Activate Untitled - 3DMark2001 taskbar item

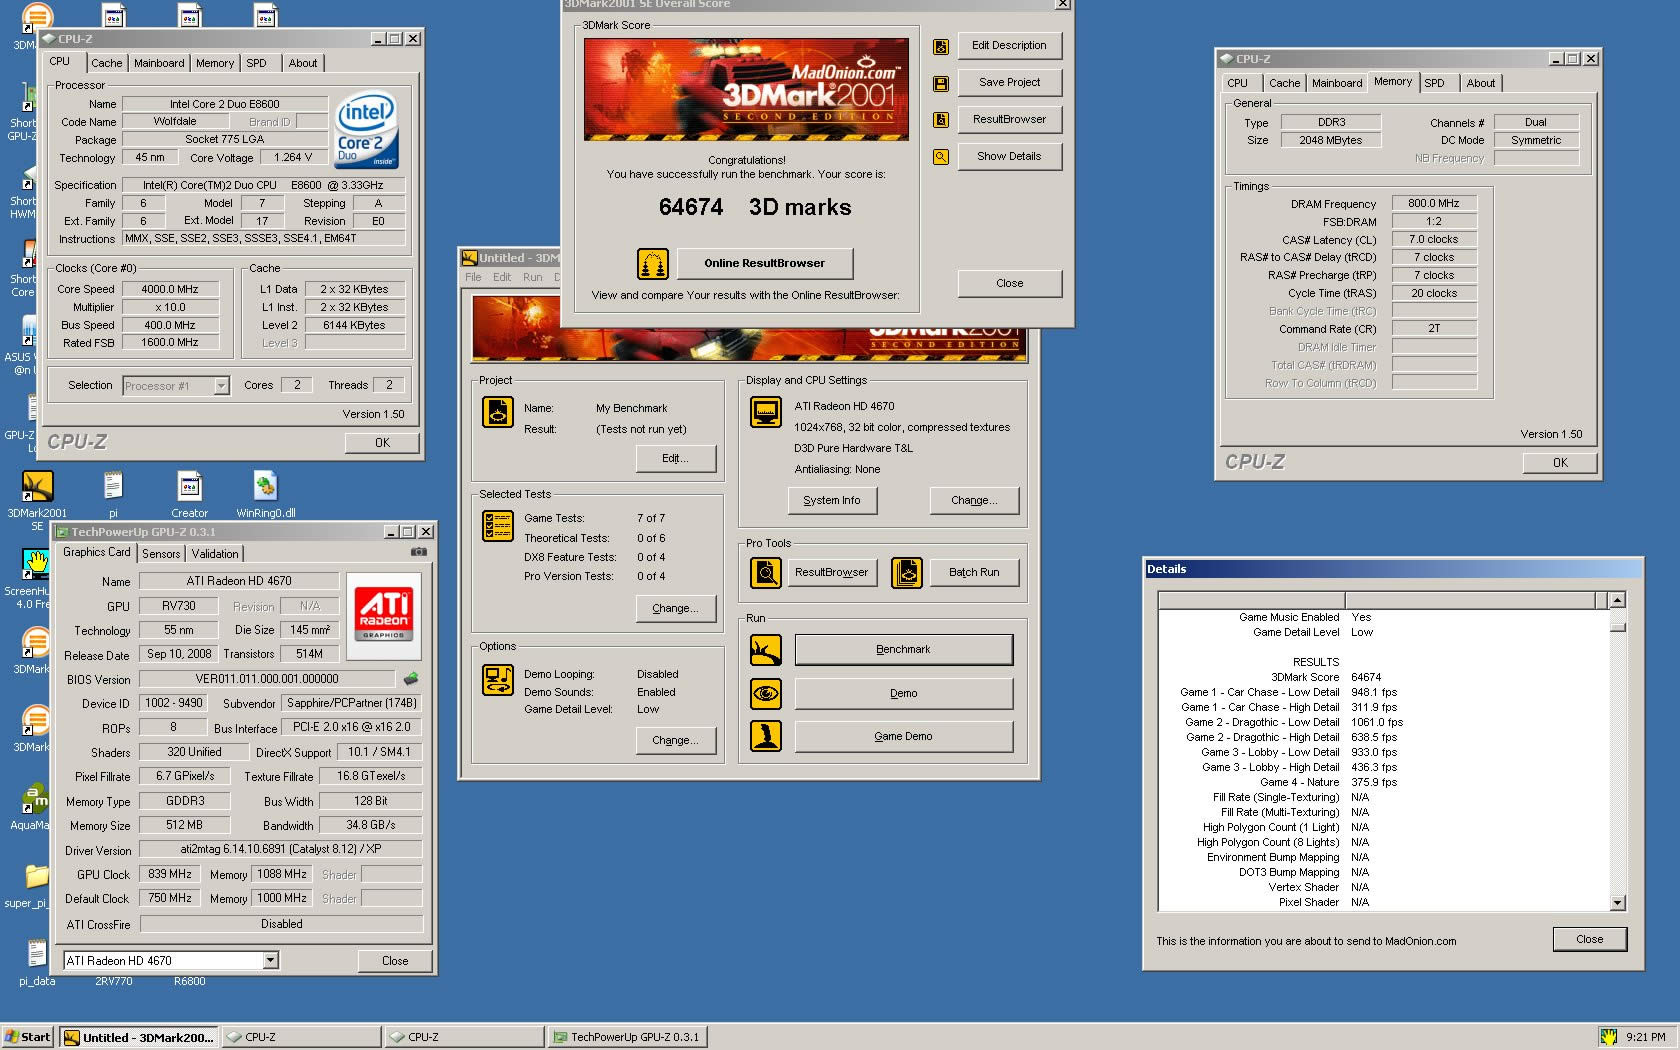point(138,1037)
